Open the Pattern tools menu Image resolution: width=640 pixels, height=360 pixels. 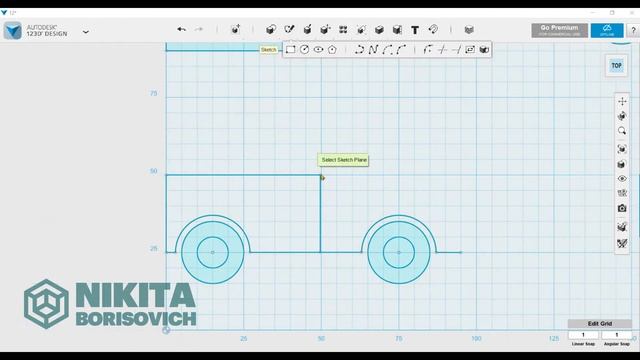(x=343, y=29)
